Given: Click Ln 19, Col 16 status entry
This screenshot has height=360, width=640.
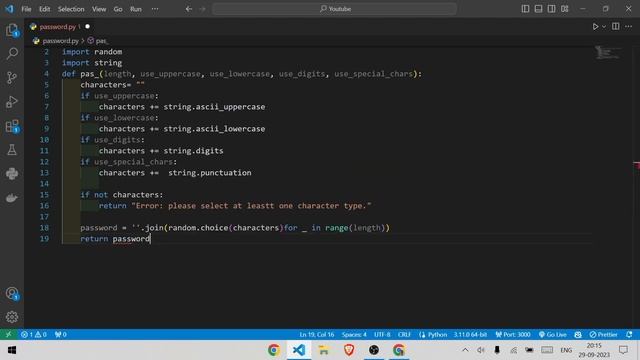Looking at the screenshot, I should 317,334.
